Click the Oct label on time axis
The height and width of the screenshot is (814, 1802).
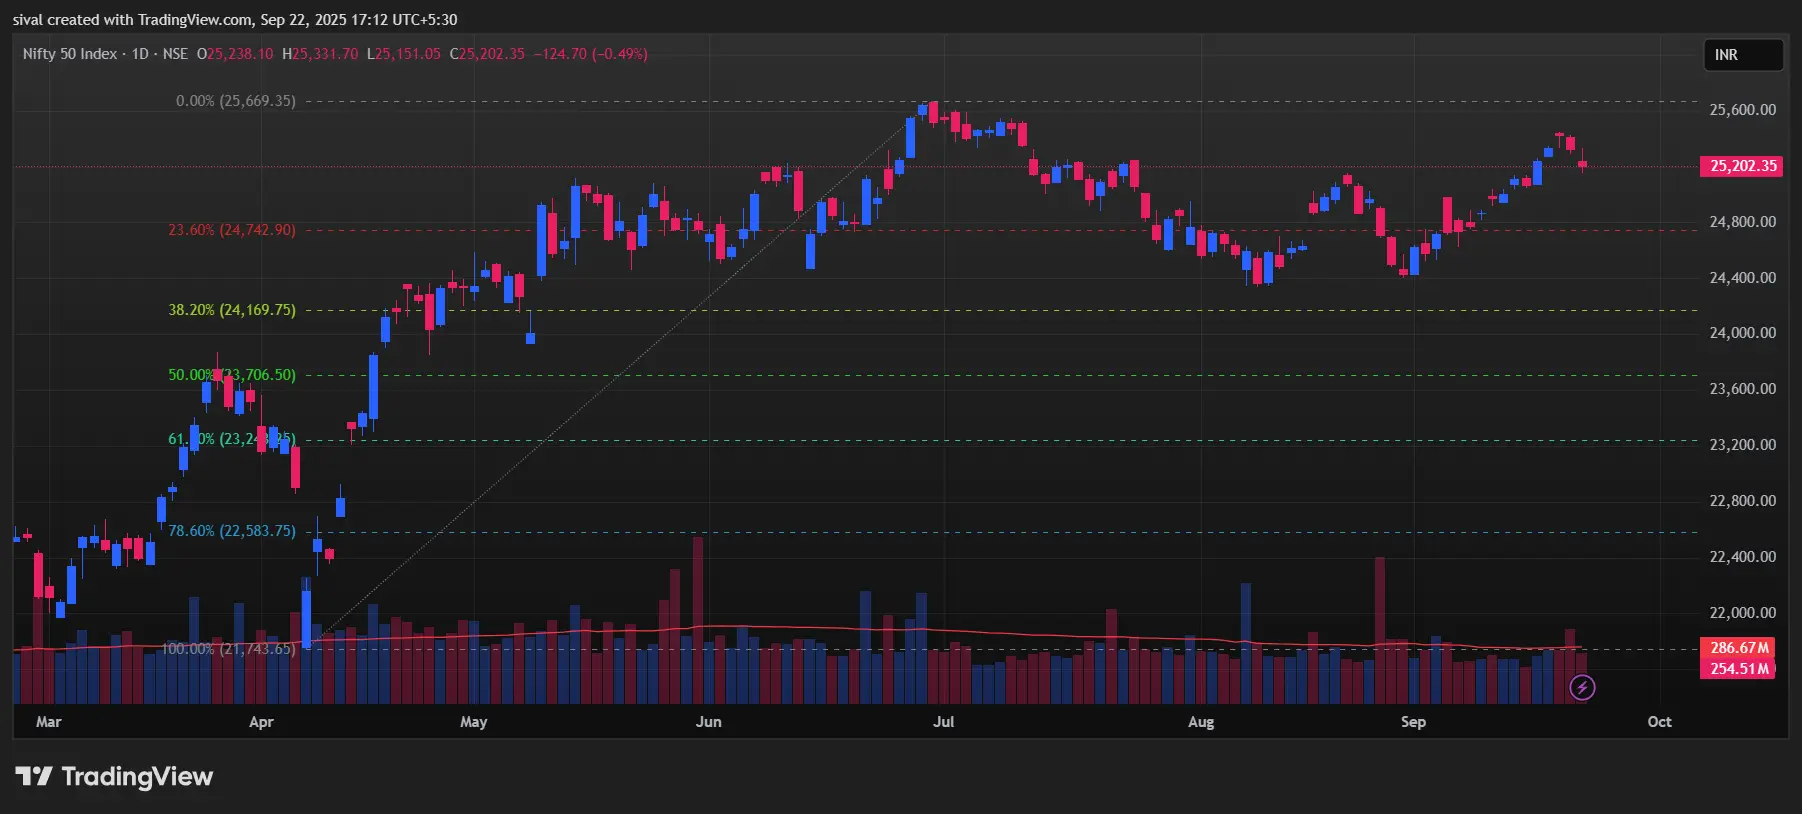[x=1659, y=722]
